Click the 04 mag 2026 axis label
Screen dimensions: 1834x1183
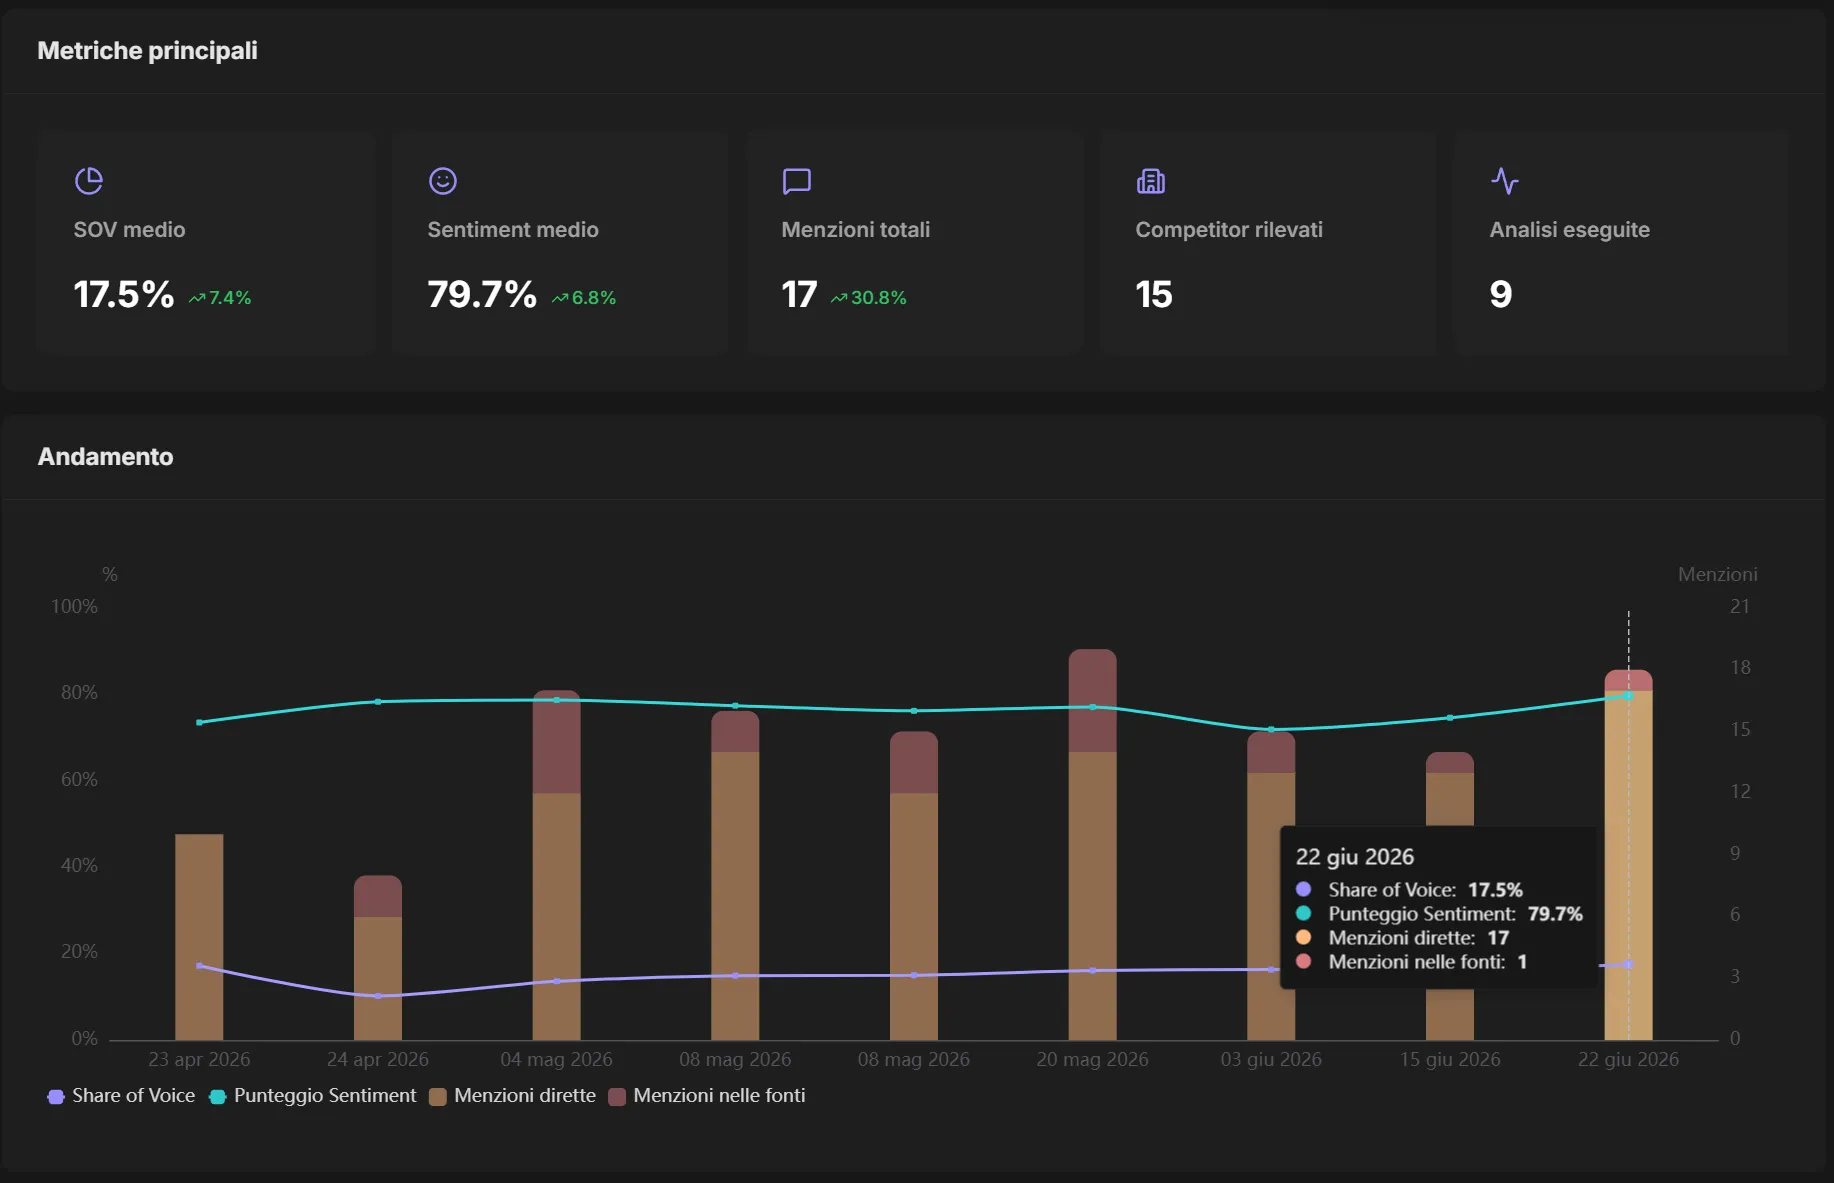pos(556,1059)
